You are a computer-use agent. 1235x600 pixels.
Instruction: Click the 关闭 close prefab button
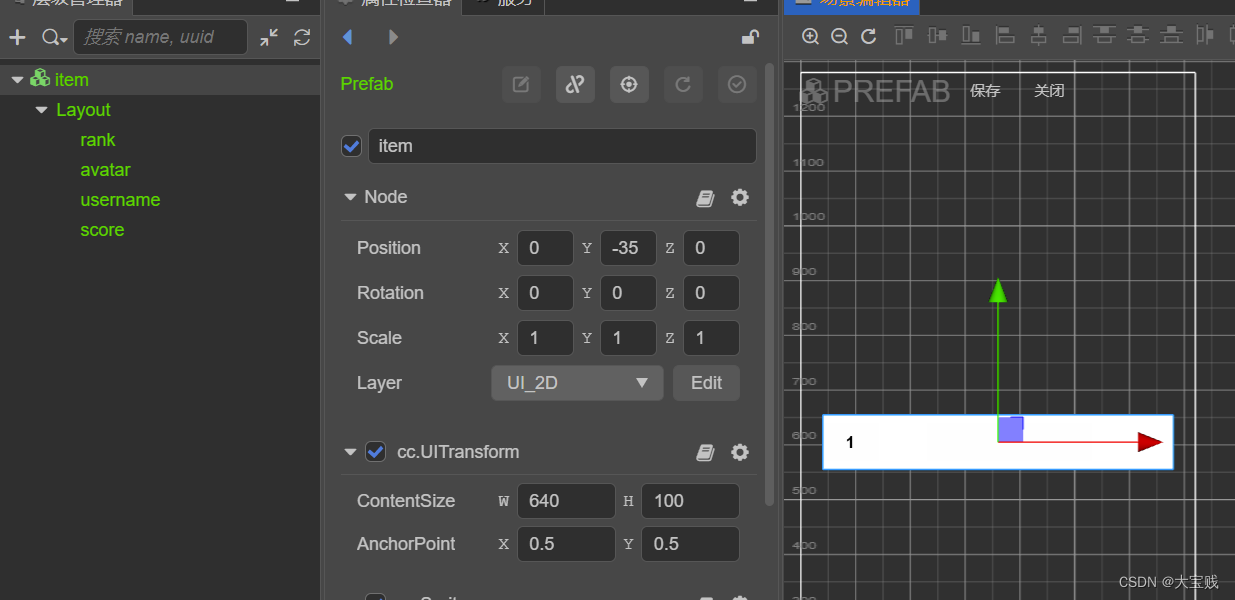click(1049, 91)
